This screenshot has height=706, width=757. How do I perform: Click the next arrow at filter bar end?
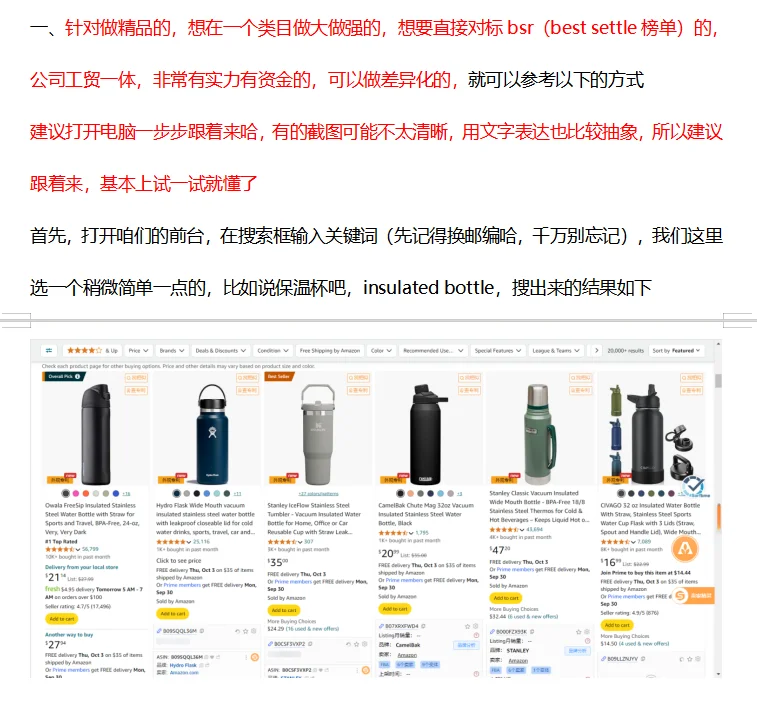597,351
